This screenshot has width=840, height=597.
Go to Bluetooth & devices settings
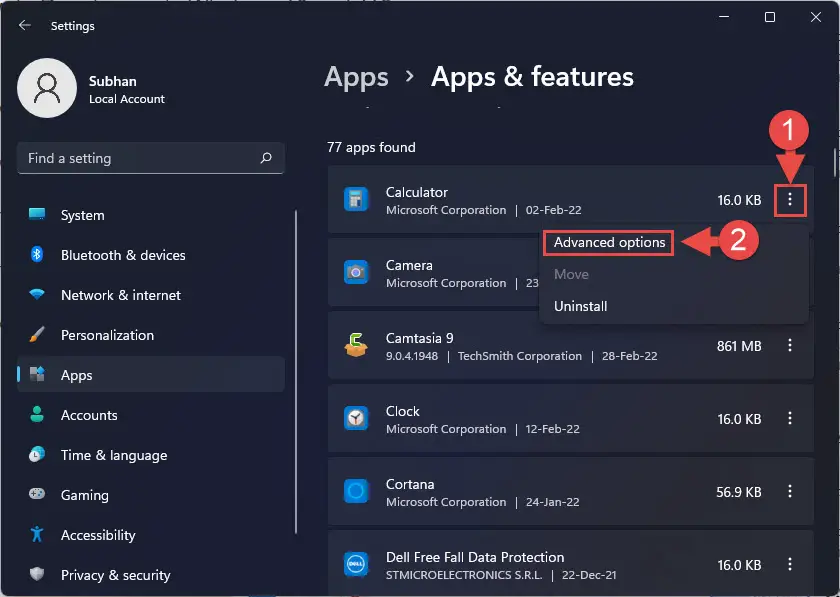click(151, 255)
